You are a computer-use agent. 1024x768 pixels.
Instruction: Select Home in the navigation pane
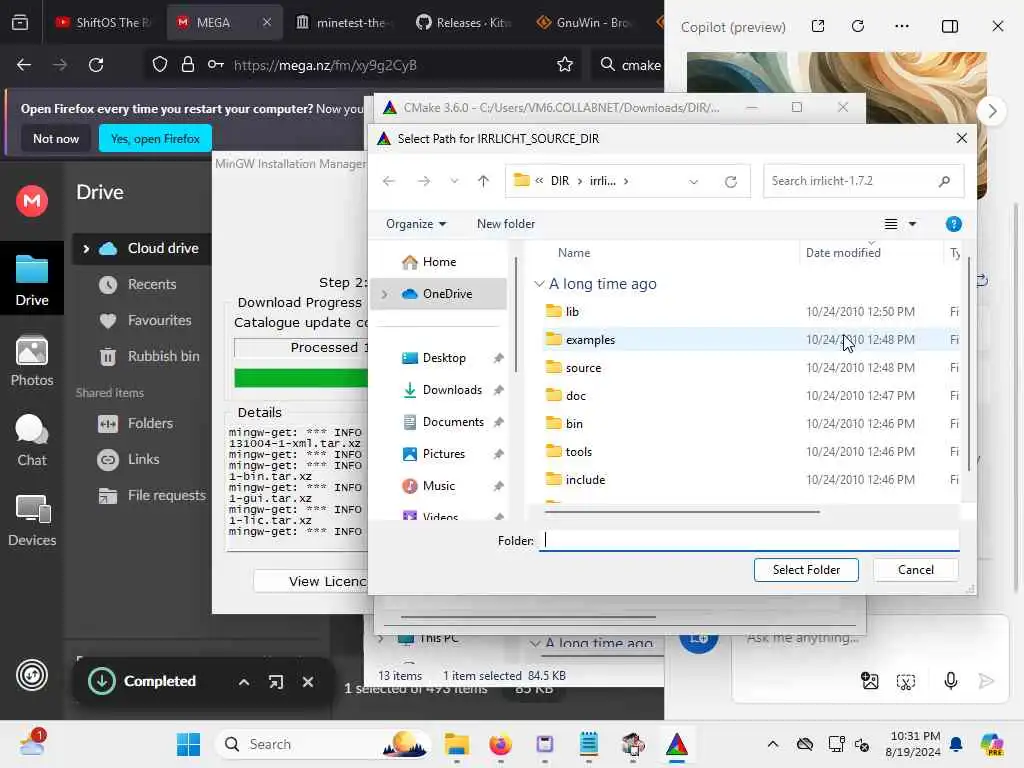pyautogui.click(x=438, y=262)
